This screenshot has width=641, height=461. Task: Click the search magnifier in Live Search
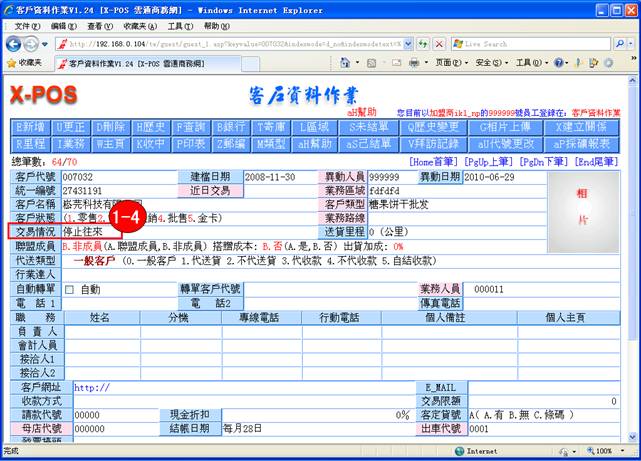[x=618, y=44]
